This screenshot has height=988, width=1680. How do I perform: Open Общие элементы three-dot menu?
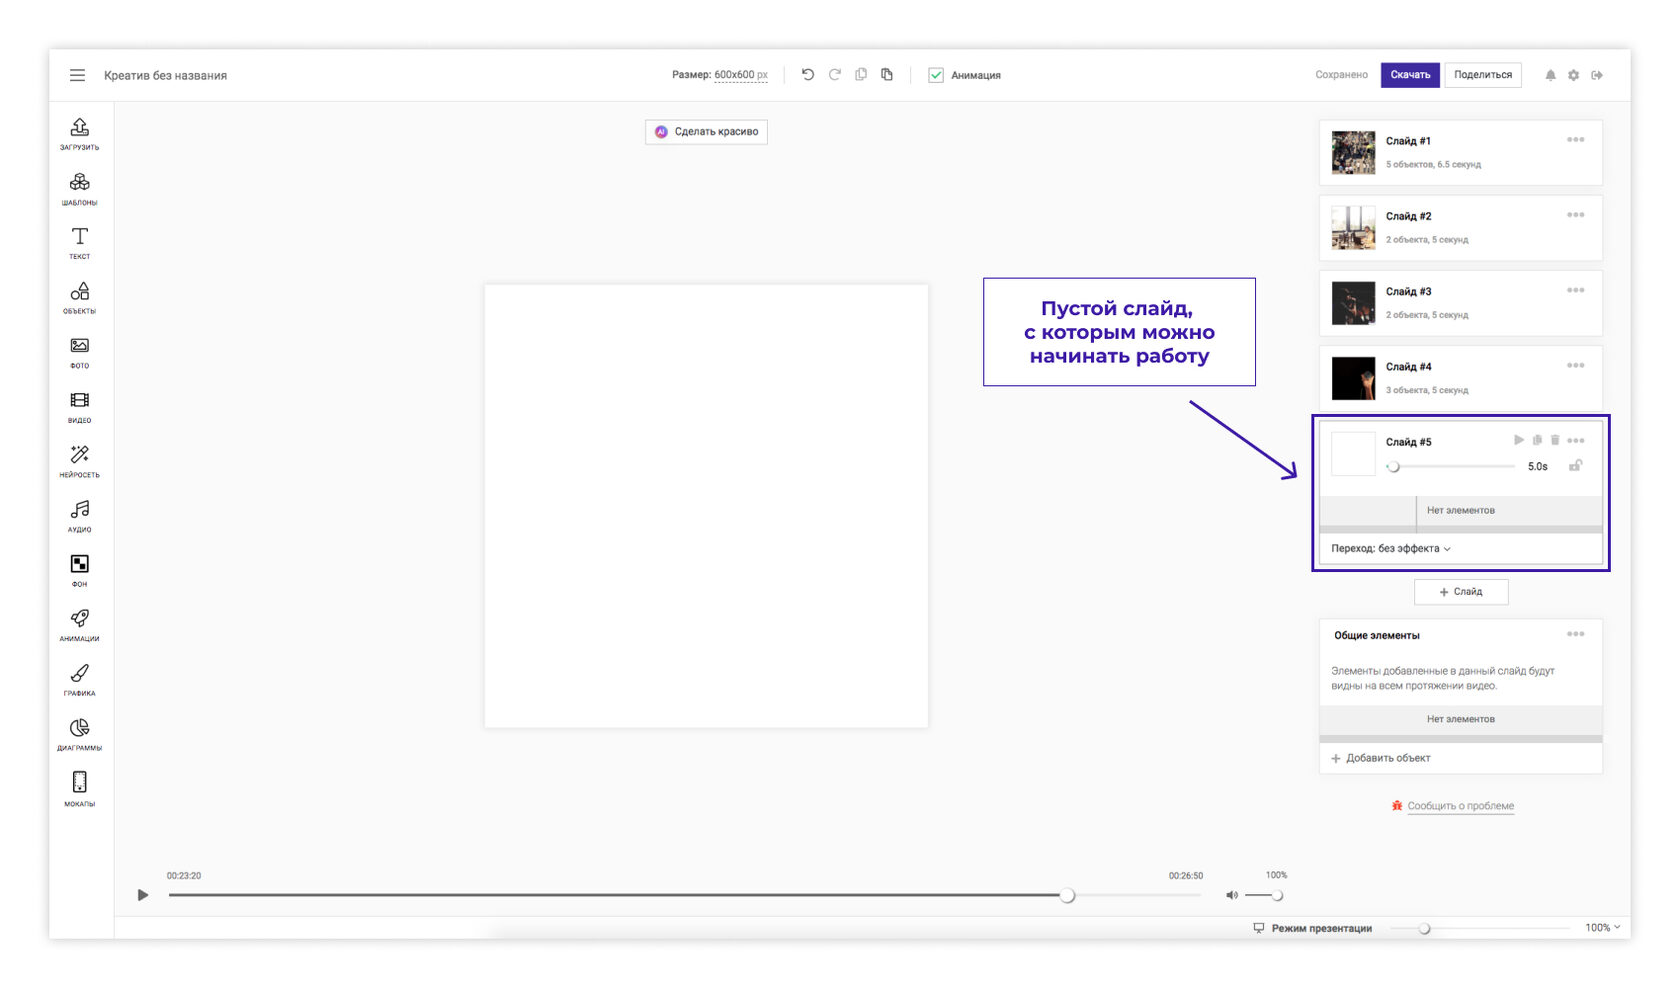pos(1575,634)
